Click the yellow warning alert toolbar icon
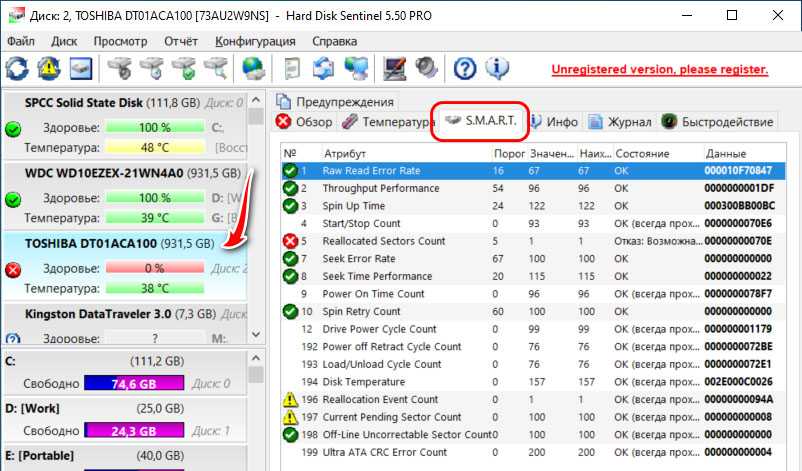This screenshot has width=802, height=471. (49, 69)
